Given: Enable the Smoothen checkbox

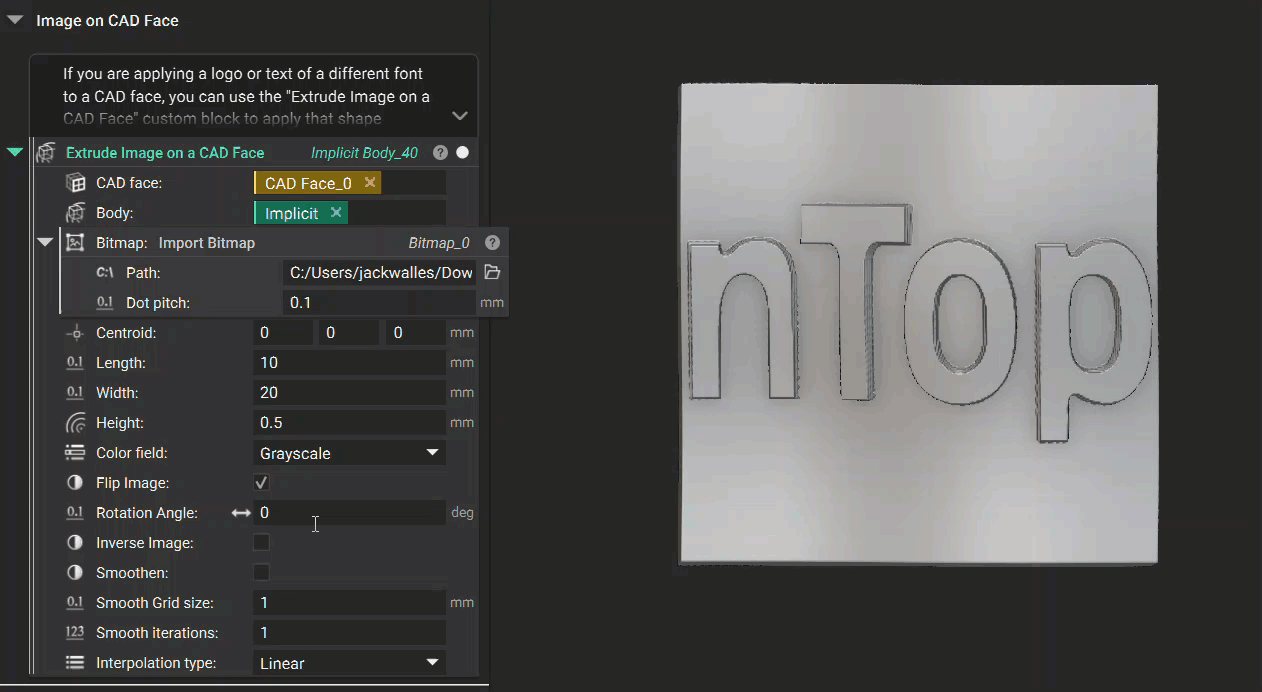Looking at the screenshot, I should click(x=261, y=572).
